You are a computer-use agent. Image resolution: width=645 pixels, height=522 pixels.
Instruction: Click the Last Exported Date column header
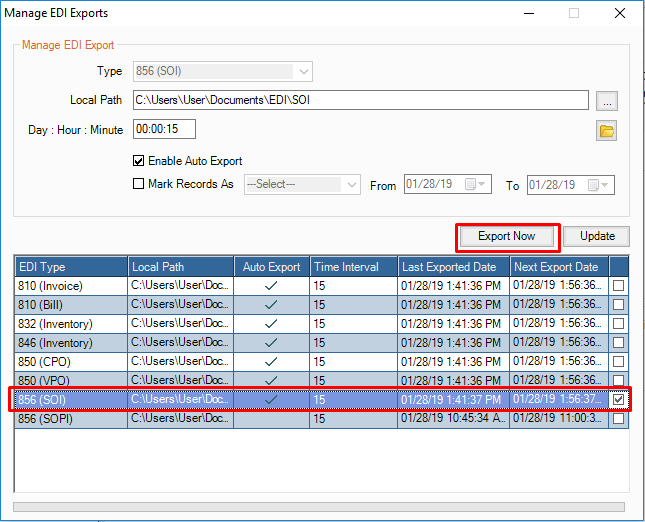click(453, 267)
